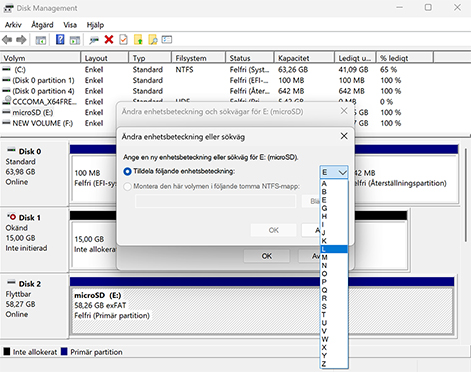The image size is (471, 372).
Task: Select 'Tilldela följande enhetsbeteckning' radio button
Action: point(127,172)
